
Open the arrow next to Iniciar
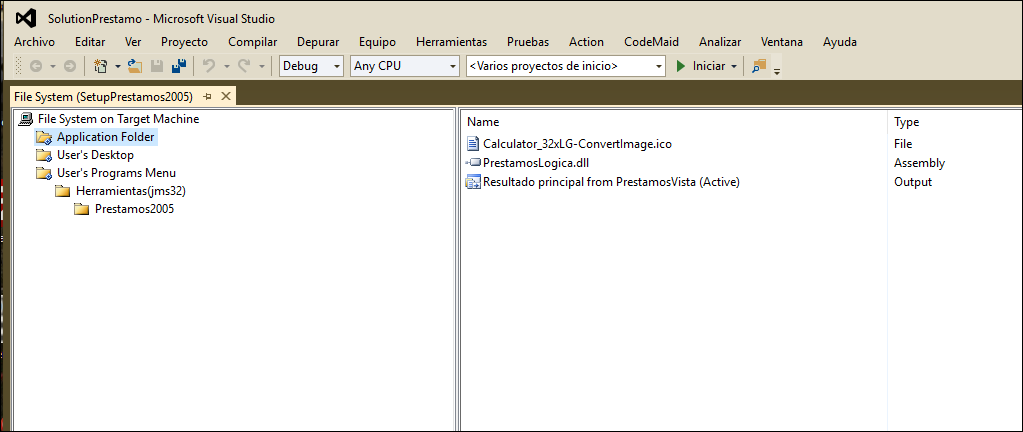coord(734,67)
